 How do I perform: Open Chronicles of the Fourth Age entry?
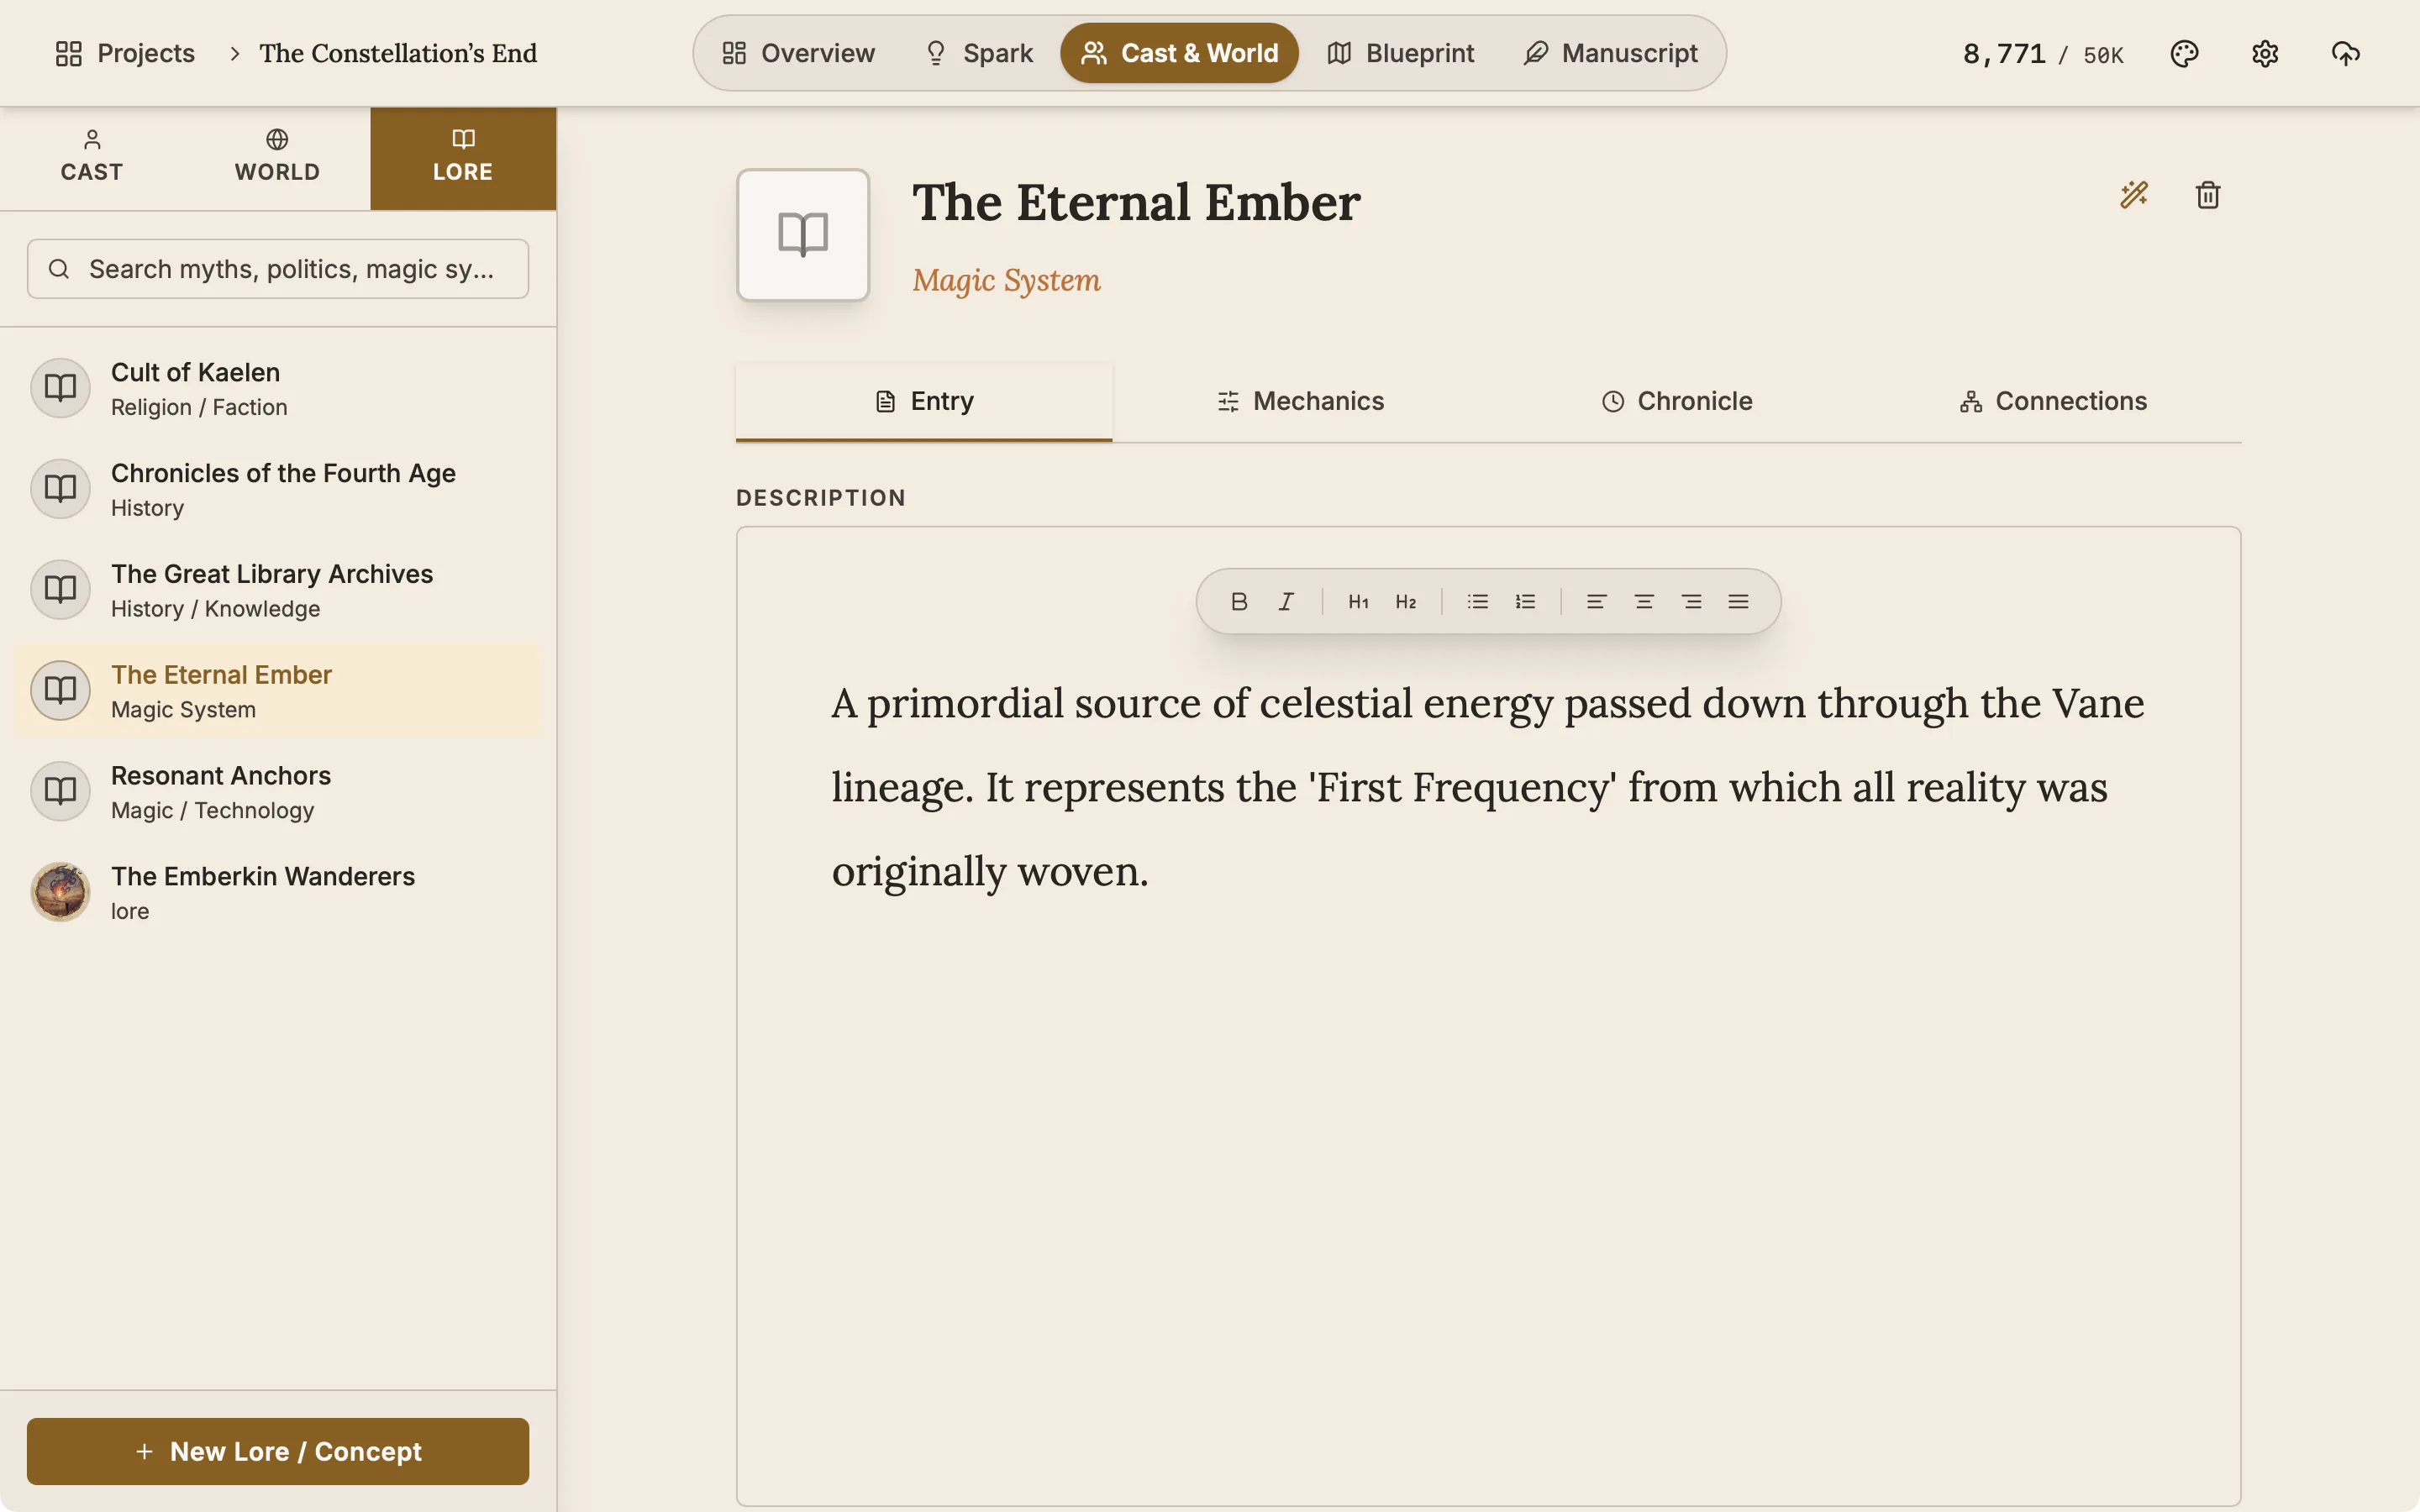coord(278,489)
